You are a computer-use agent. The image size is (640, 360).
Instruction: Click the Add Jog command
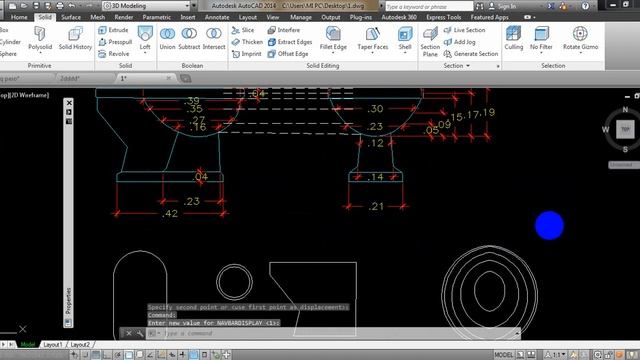click(460, 42)
